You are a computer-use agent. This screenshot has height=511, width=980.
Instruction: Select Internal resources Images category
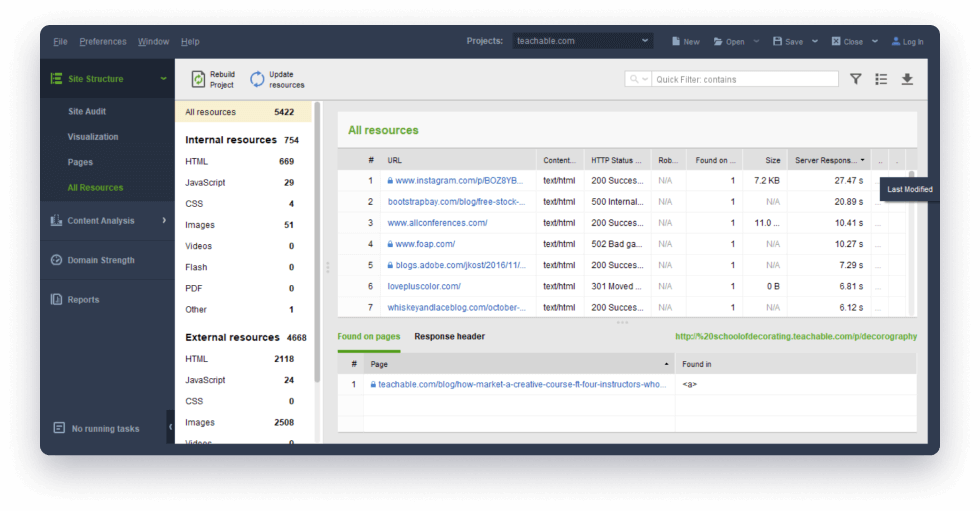point(200,225)
